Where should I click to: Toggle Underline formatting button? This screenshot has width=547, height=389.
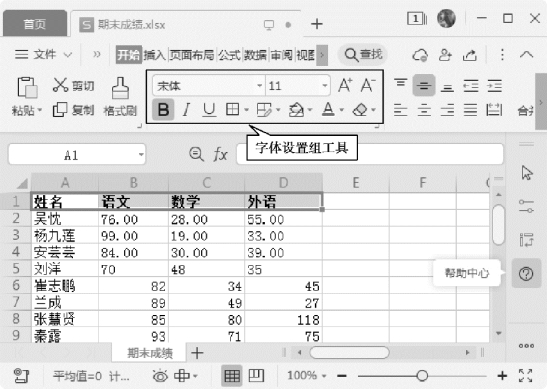pos(209,110)
